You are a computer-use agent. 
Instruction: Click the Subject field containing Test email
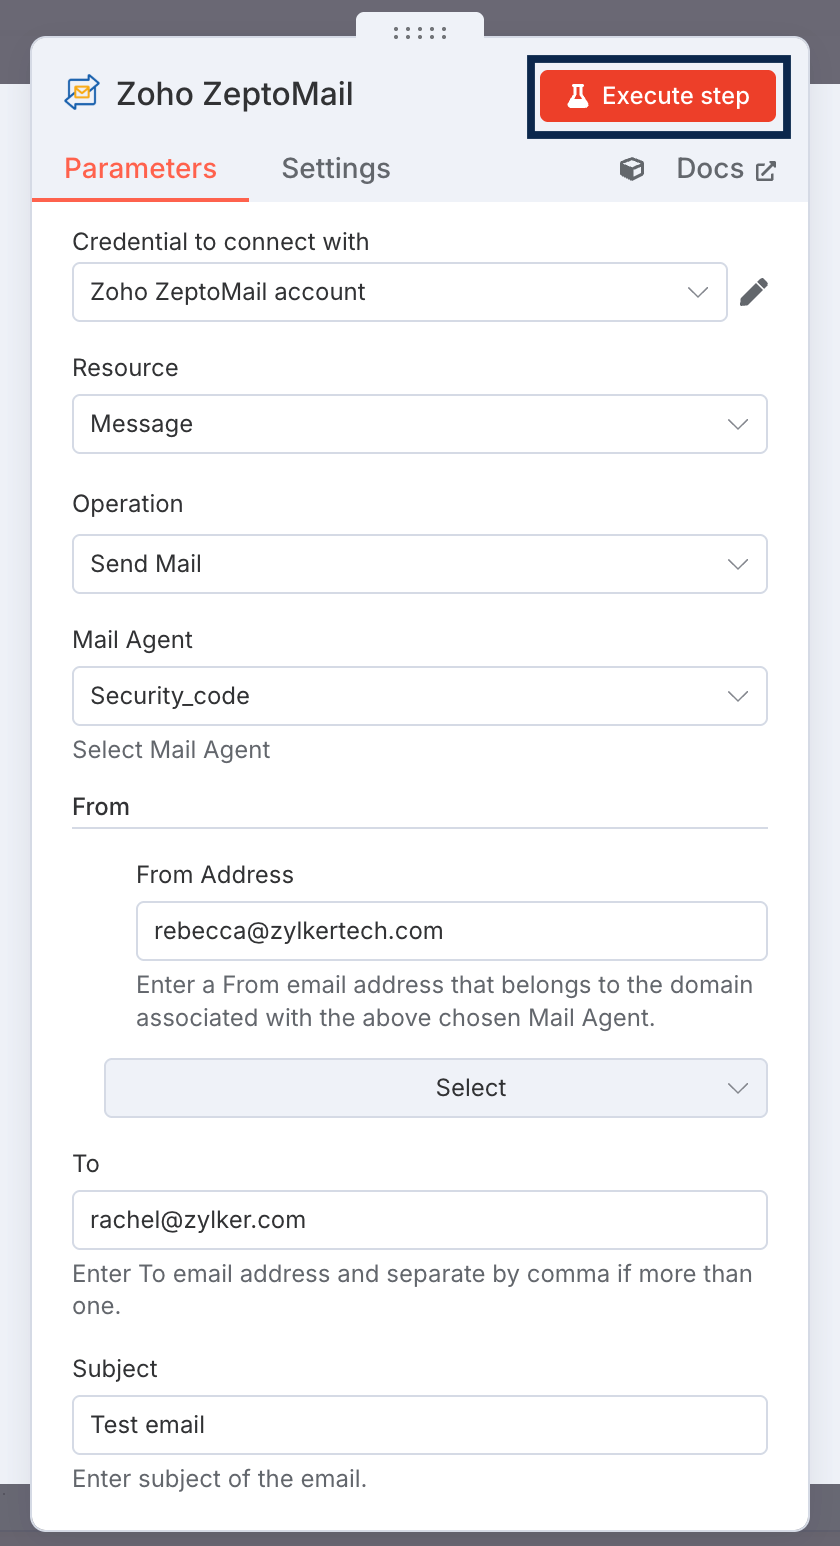tap(419, 1425)
